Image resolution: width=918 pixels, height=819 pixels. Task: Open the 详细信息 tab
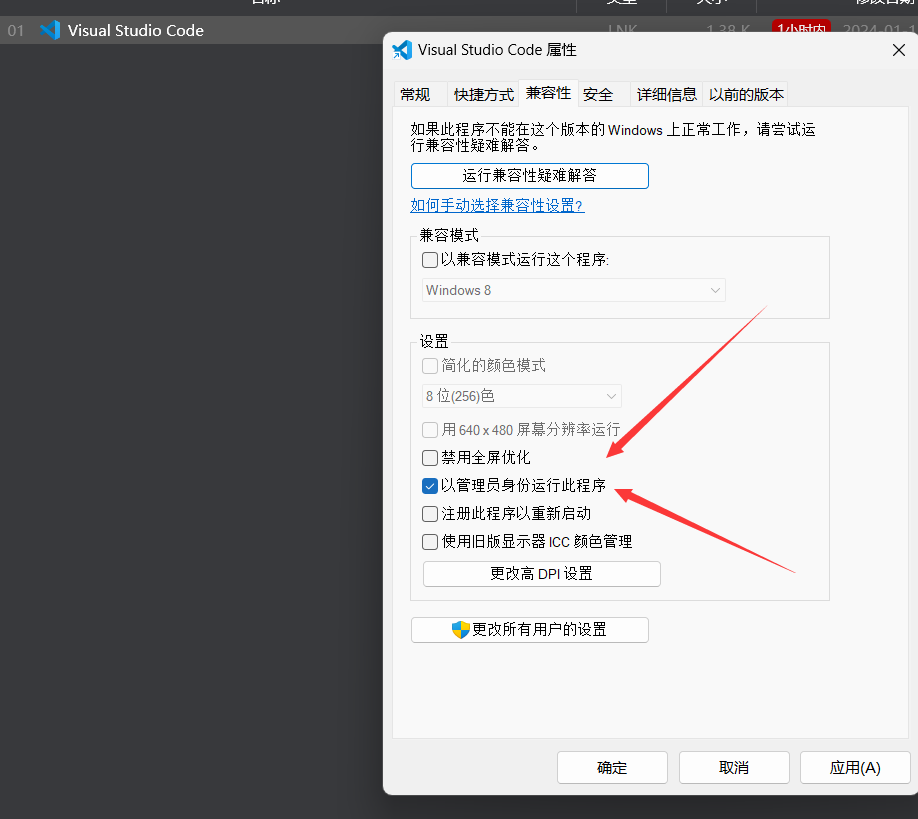pos(666,94)
